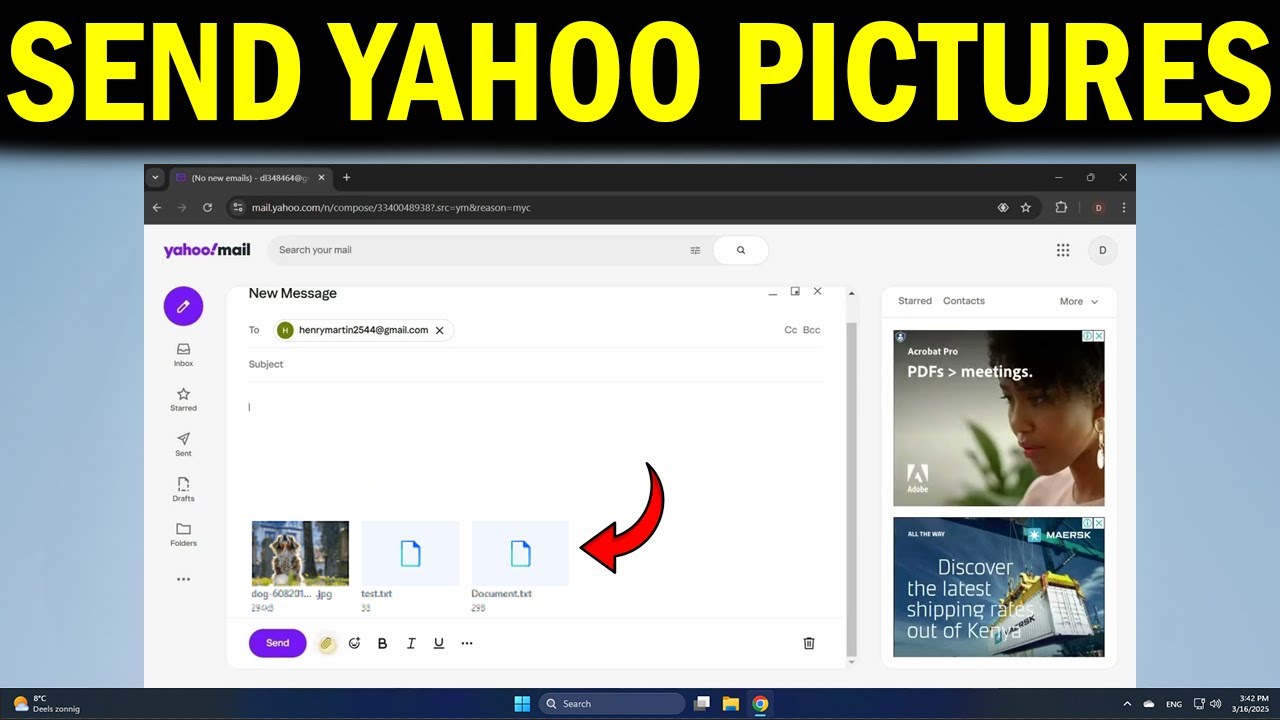The width and height of the screenshot is (1280, 720).
Task: Bookmark this page with star icon
Action: (x=1025, y=208)
